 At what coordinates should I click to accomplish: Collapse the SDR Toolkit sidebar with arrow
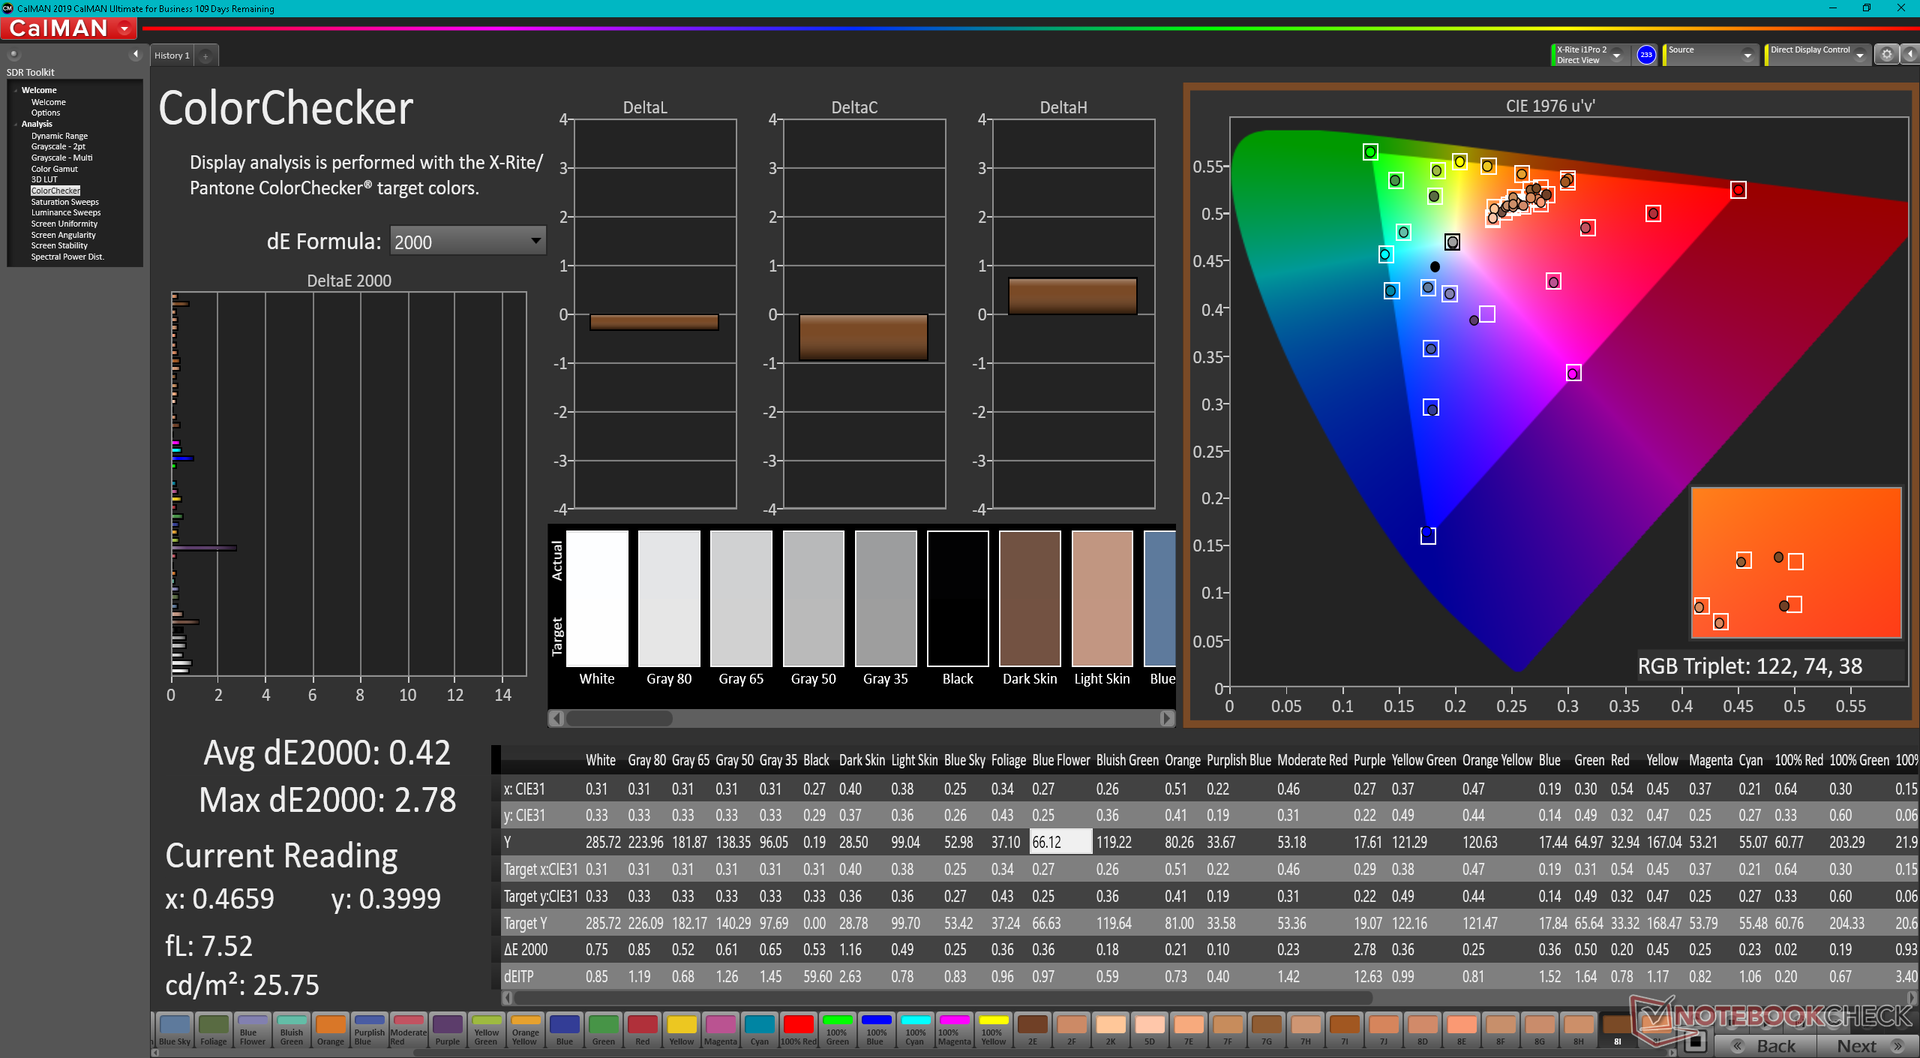(x=135, y=55)
